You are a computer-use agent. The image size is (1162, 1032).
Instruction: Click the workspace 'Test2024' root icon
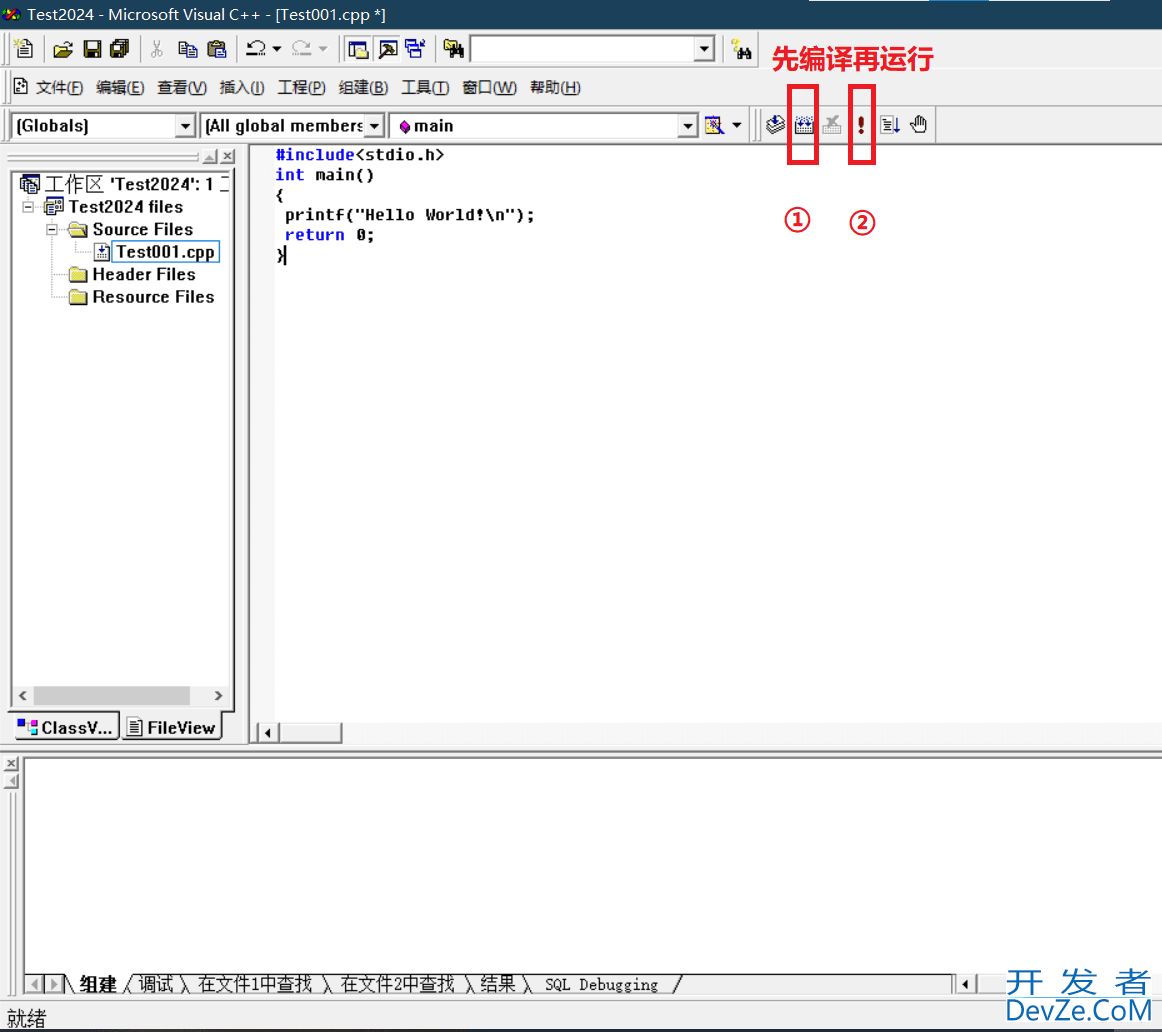coord(30,184)
